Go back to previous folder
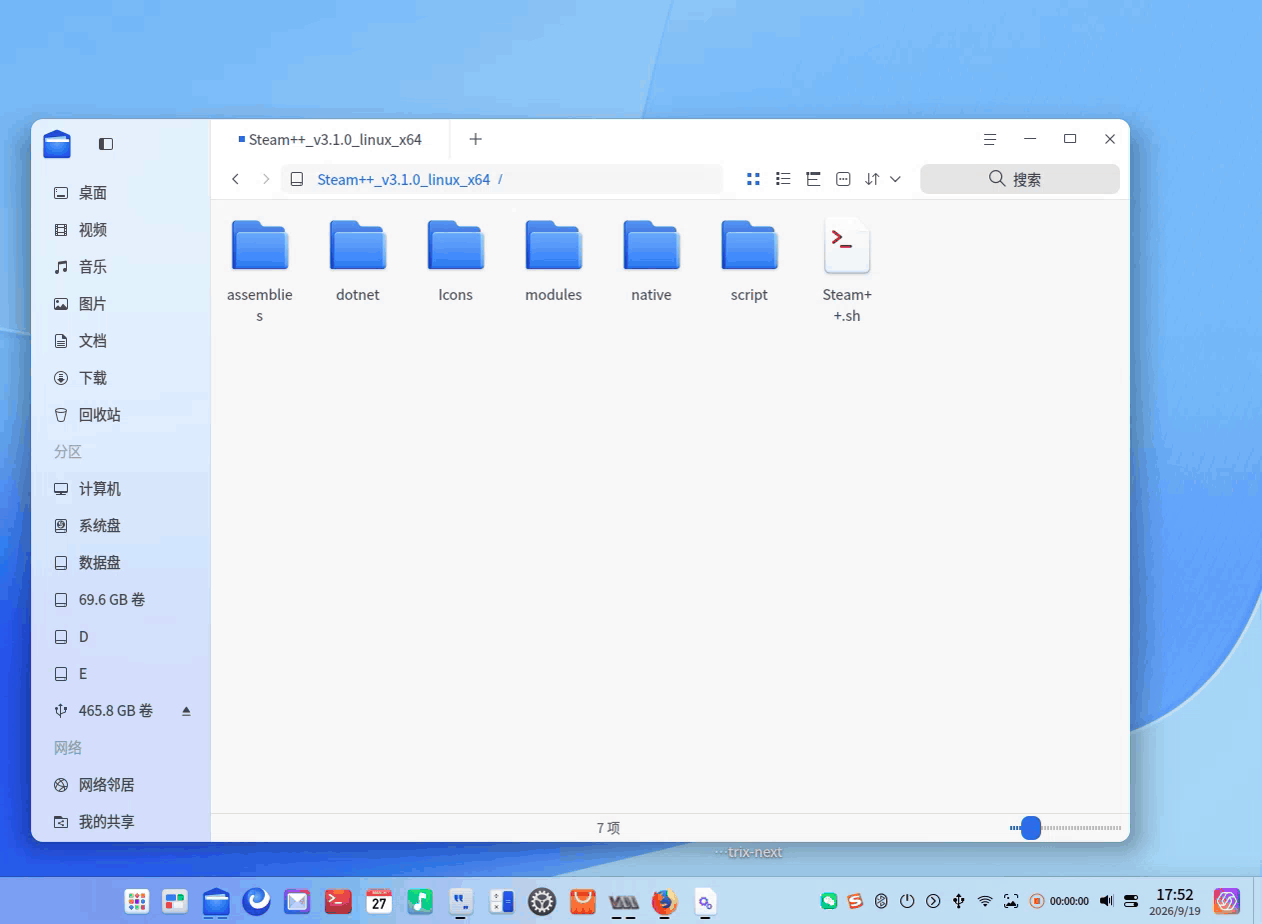Image resolution: width=1262 pixels, height=924 pixels. click(x=236, y=179)
